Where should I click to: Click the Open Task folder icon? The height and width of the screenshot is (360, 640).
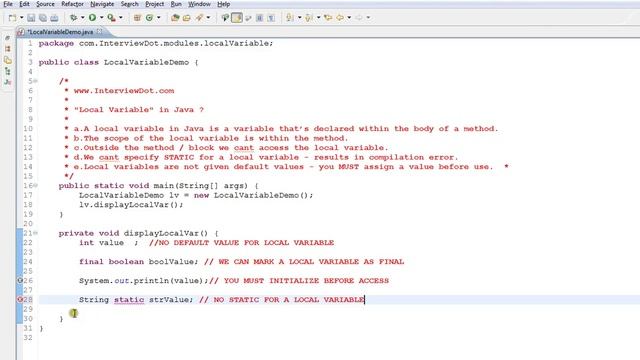tap(187, 18)
